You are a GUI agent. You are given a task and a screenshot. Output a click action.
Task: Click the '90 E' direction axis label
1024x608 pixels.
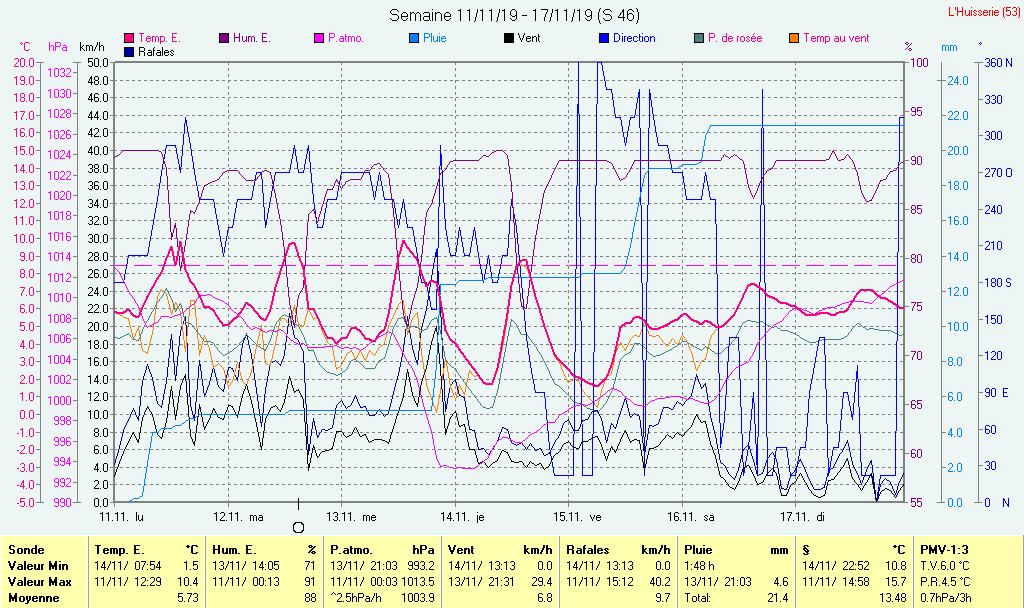pos(997,392)
